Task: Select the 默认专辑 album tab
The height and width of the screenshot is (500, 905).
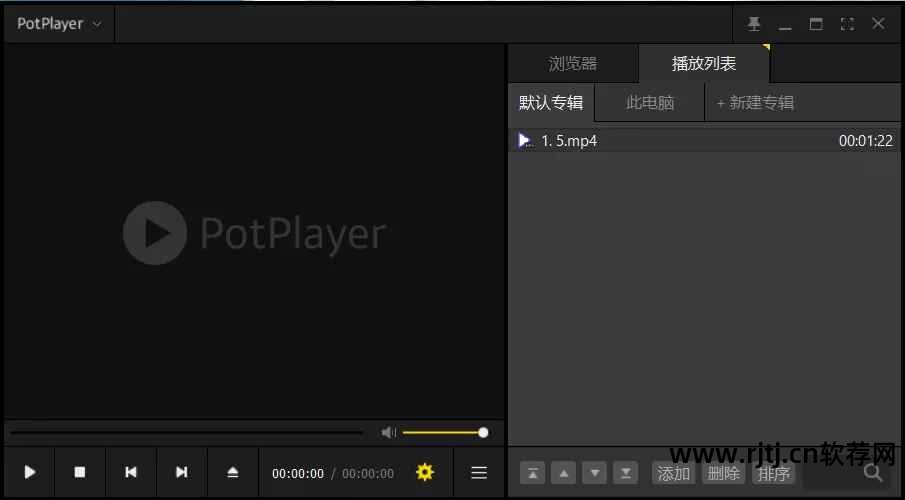Action: (x=551, y=103)
